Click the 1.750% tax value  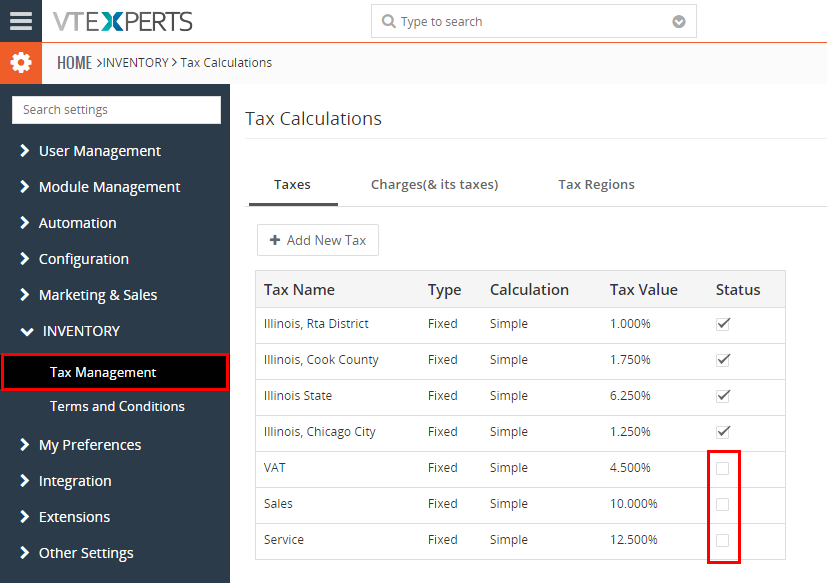pos(630,359)
